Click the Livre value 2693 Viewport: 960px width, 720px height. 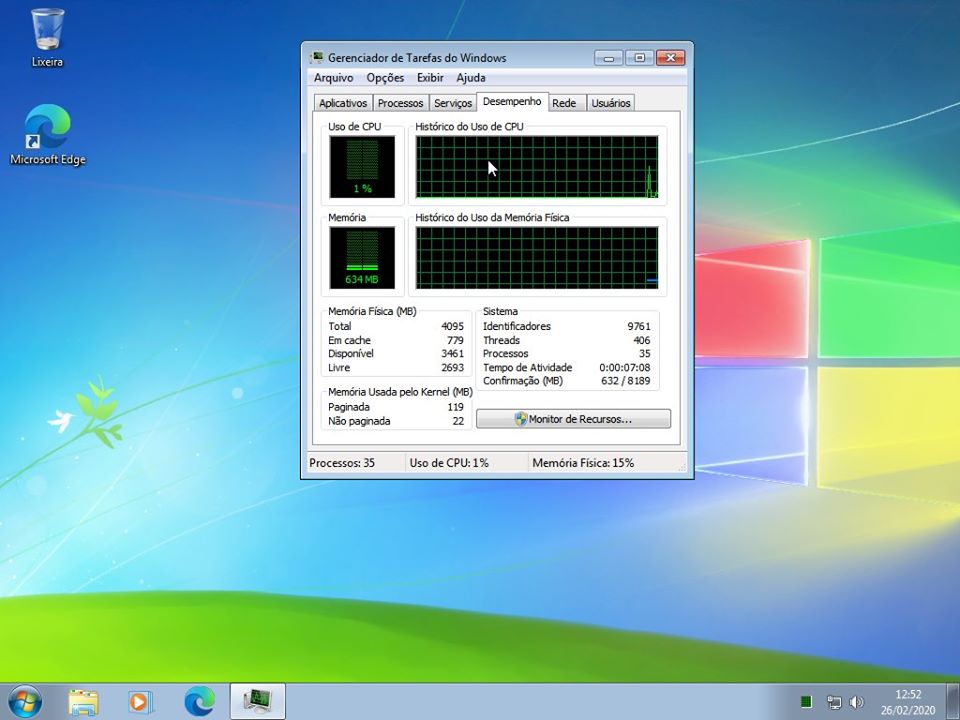pyautogui.click(x=452, y=368)
